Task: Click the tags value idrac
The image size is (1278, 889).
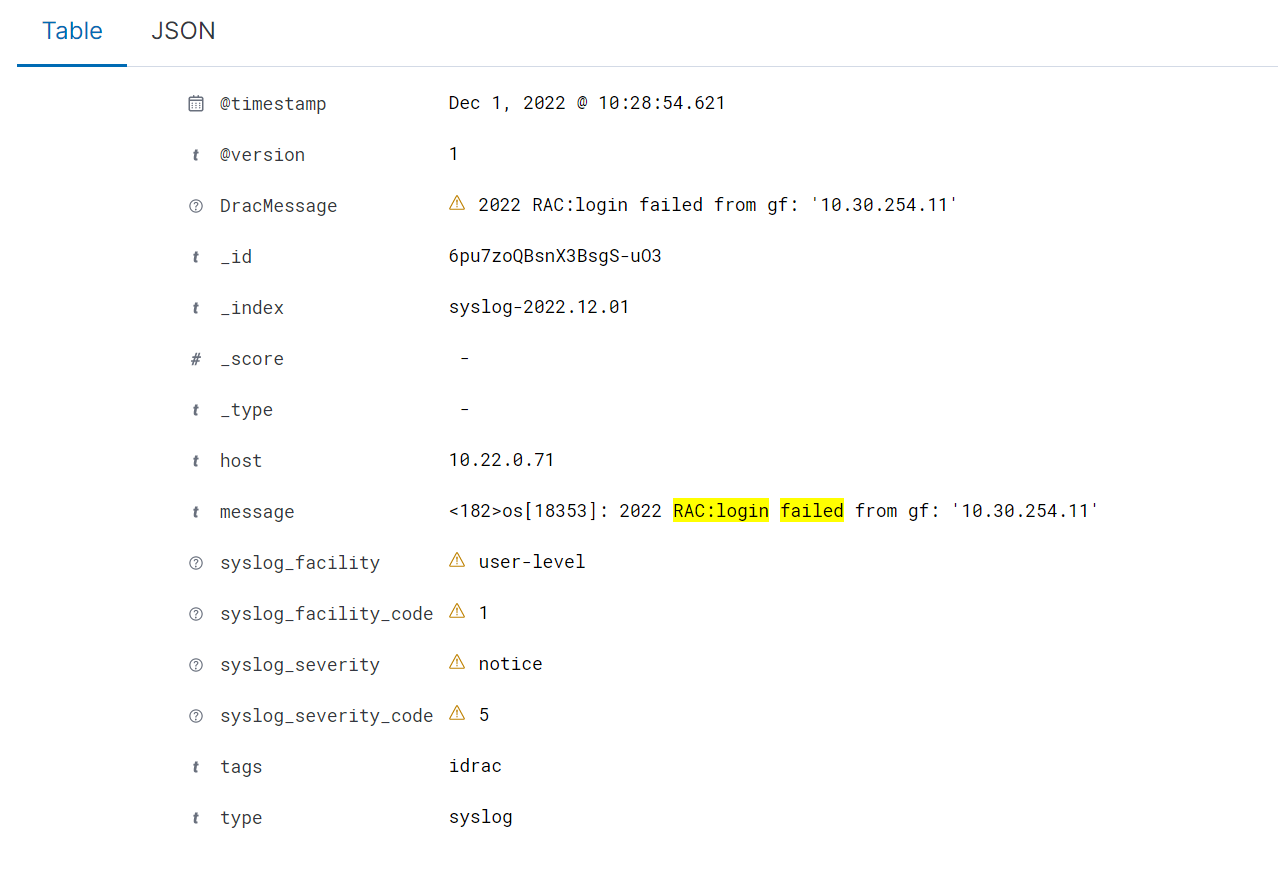Action: click(475, 766)
